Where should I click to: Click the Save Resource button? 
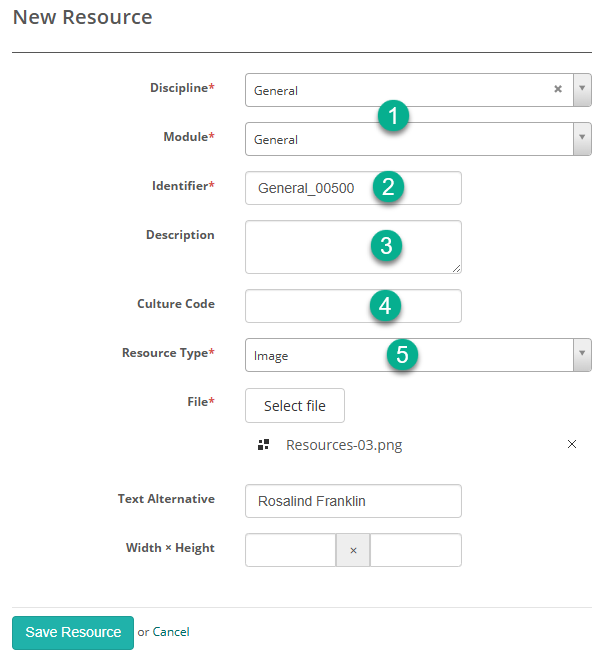click(x=73, y=632)
